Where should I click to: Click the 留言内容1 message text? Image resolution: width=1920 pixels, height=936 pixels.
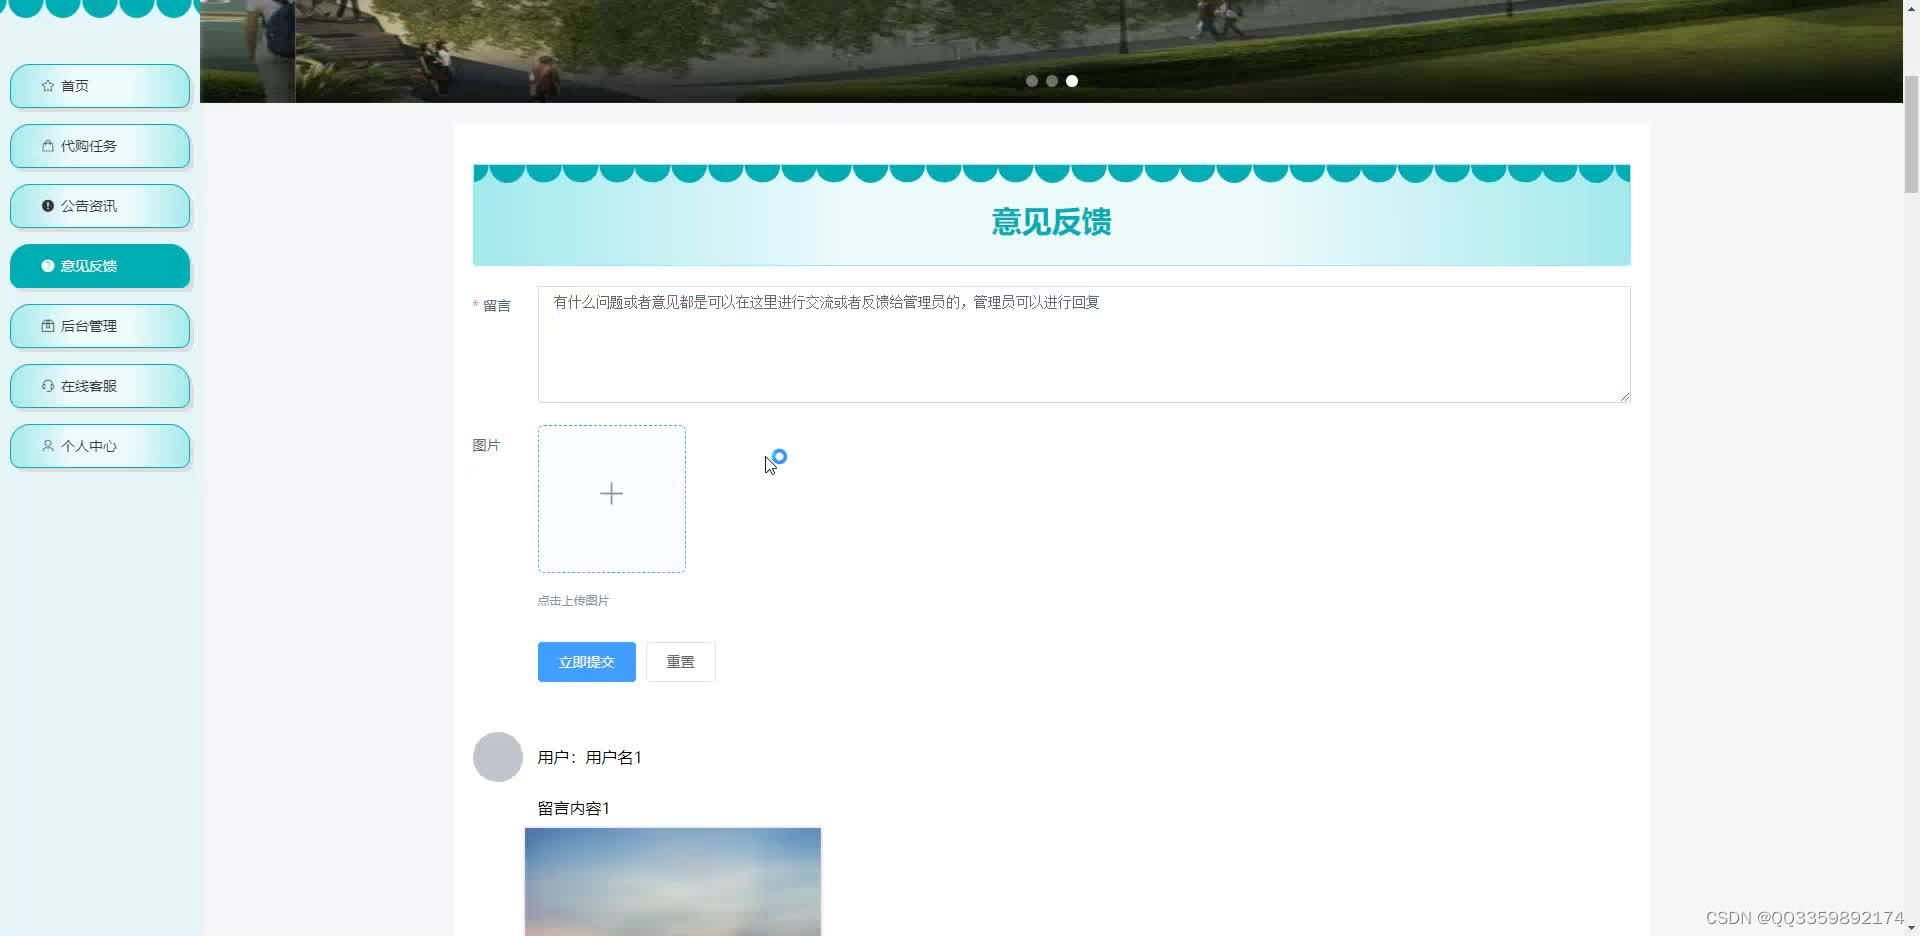[573, 809]
